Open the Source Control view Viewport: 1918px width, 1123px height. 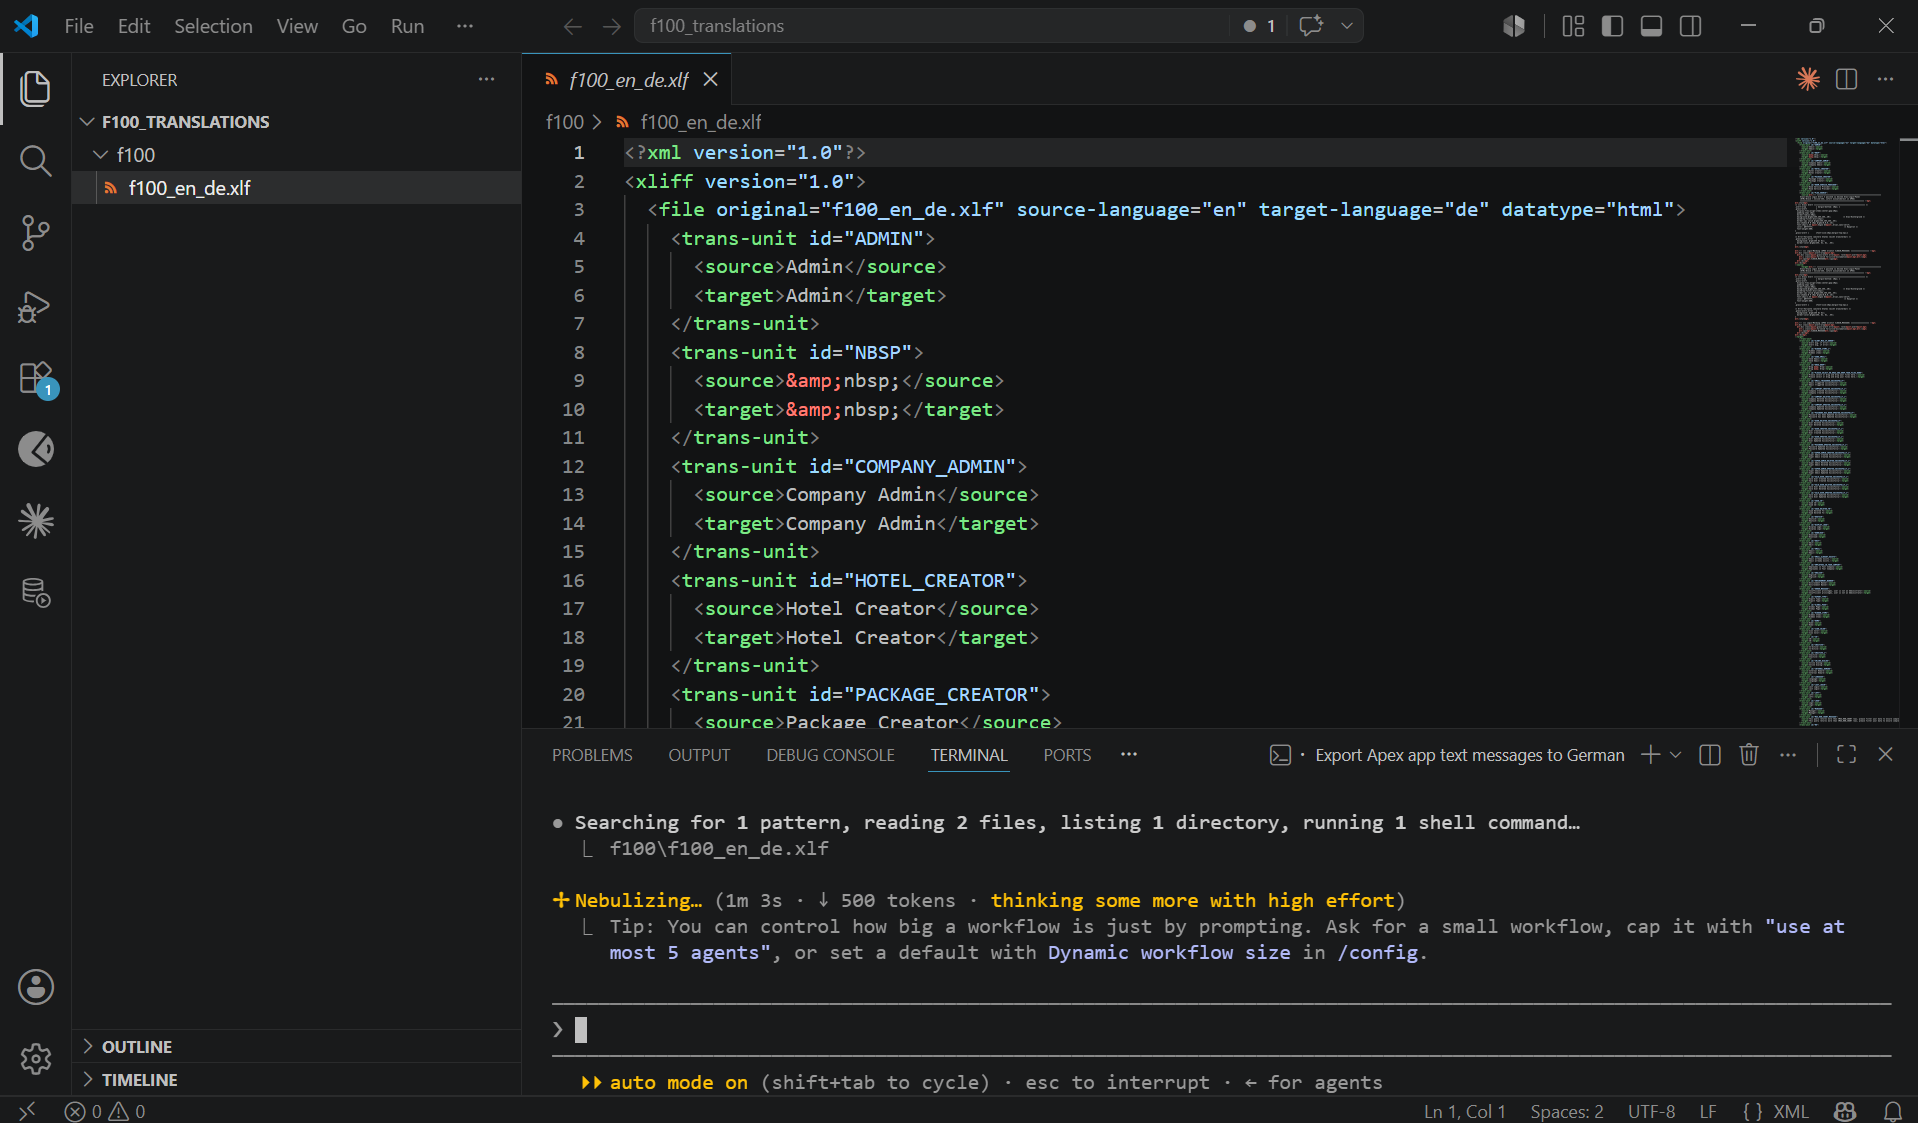point(36,233)
